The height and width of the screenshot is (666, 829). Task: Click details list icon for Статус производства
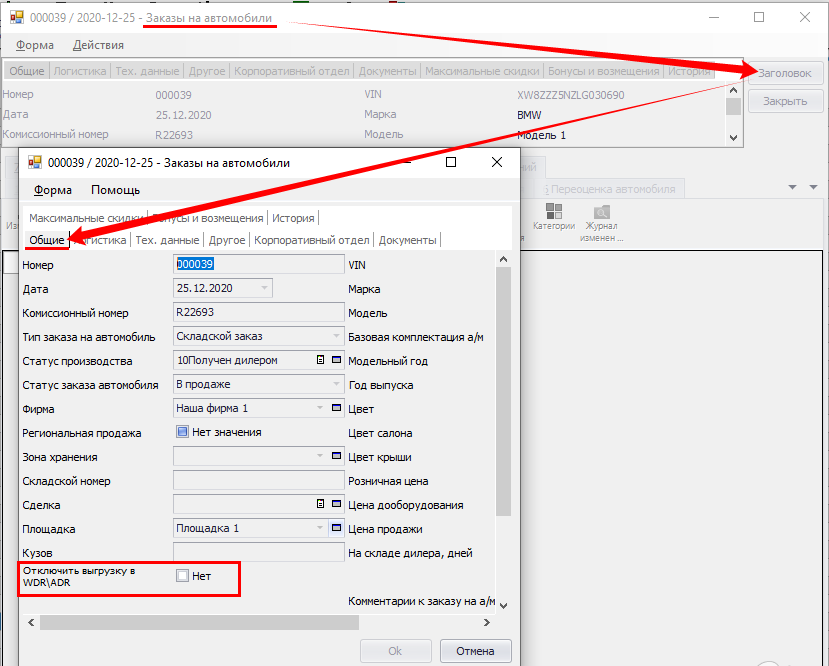click(321, 360)
